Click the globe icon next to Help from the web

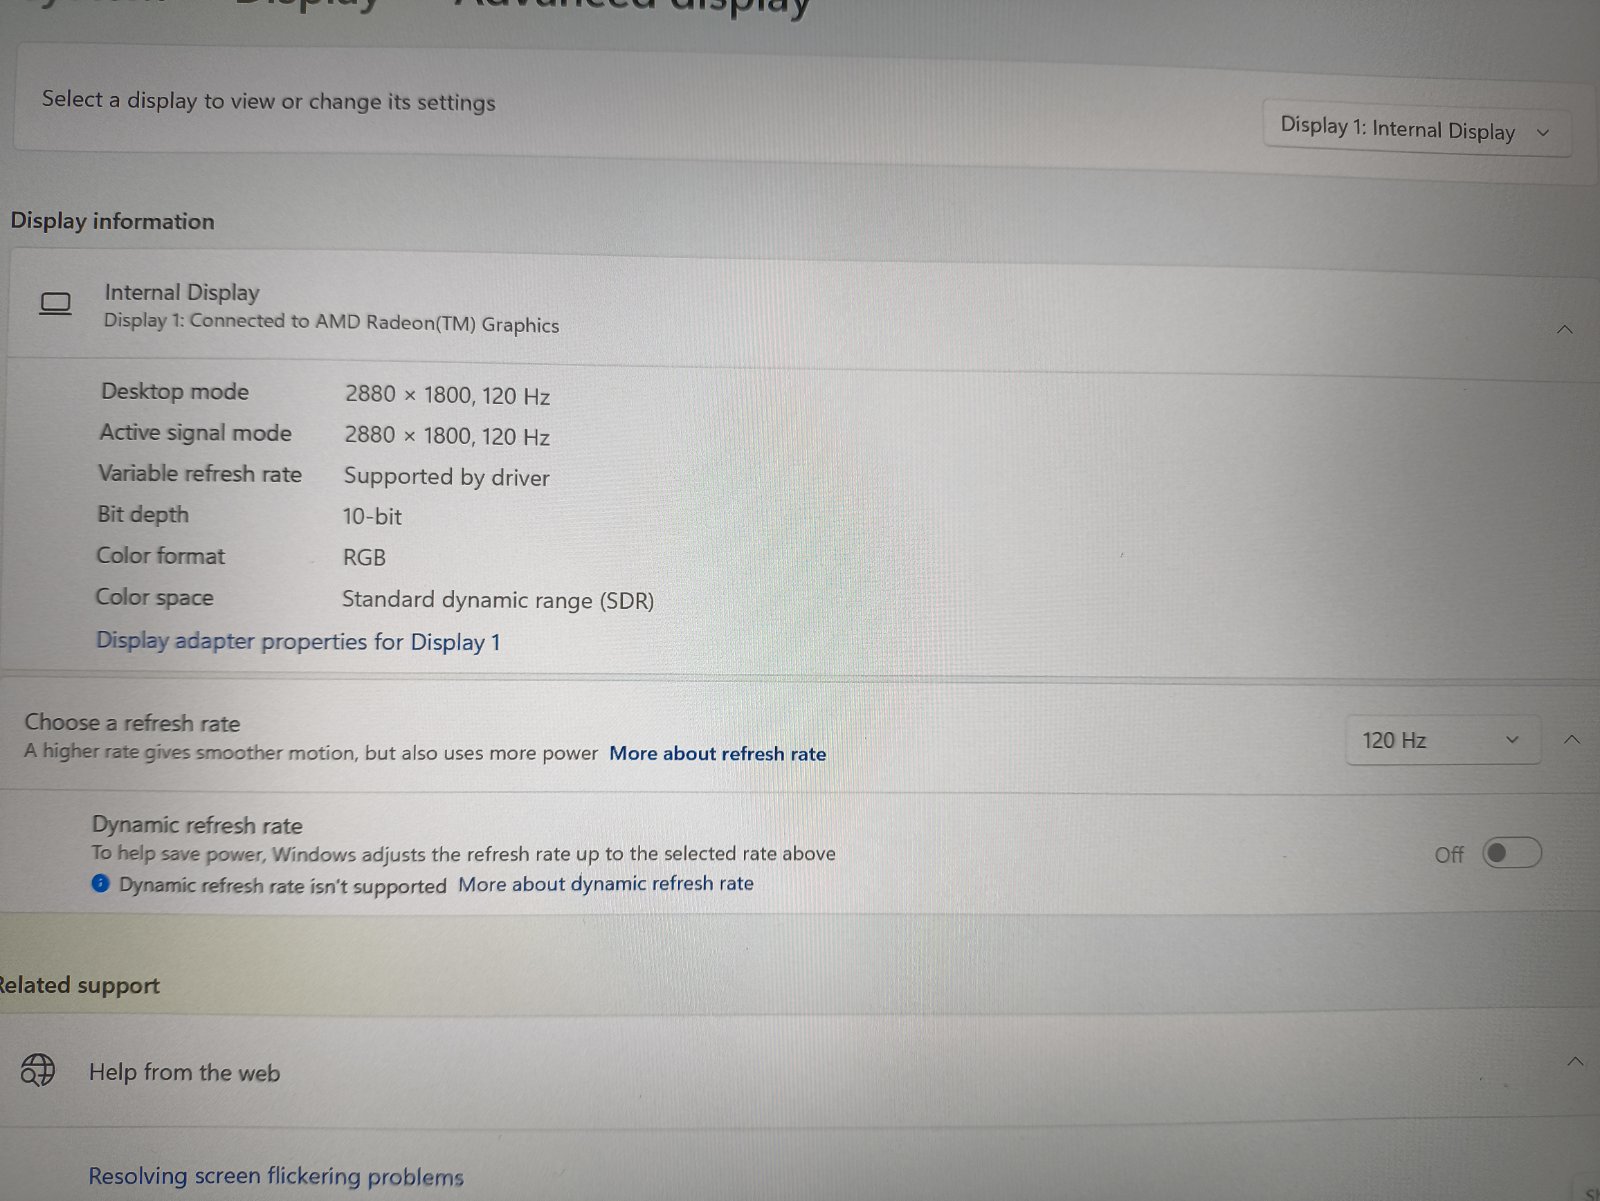38,1069
